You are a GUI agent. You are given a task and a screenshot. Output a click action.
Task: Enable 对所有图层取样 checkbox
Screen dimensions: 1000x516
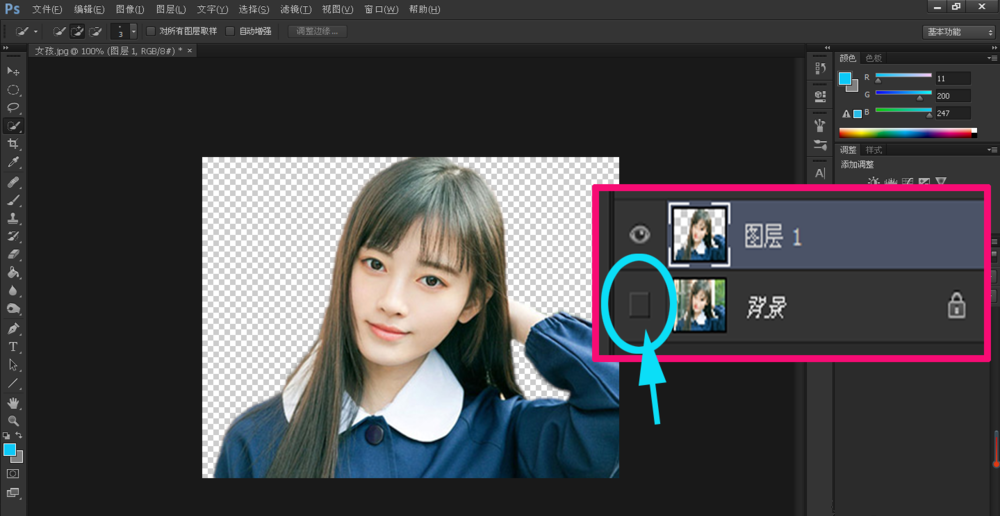pos(151,31)
